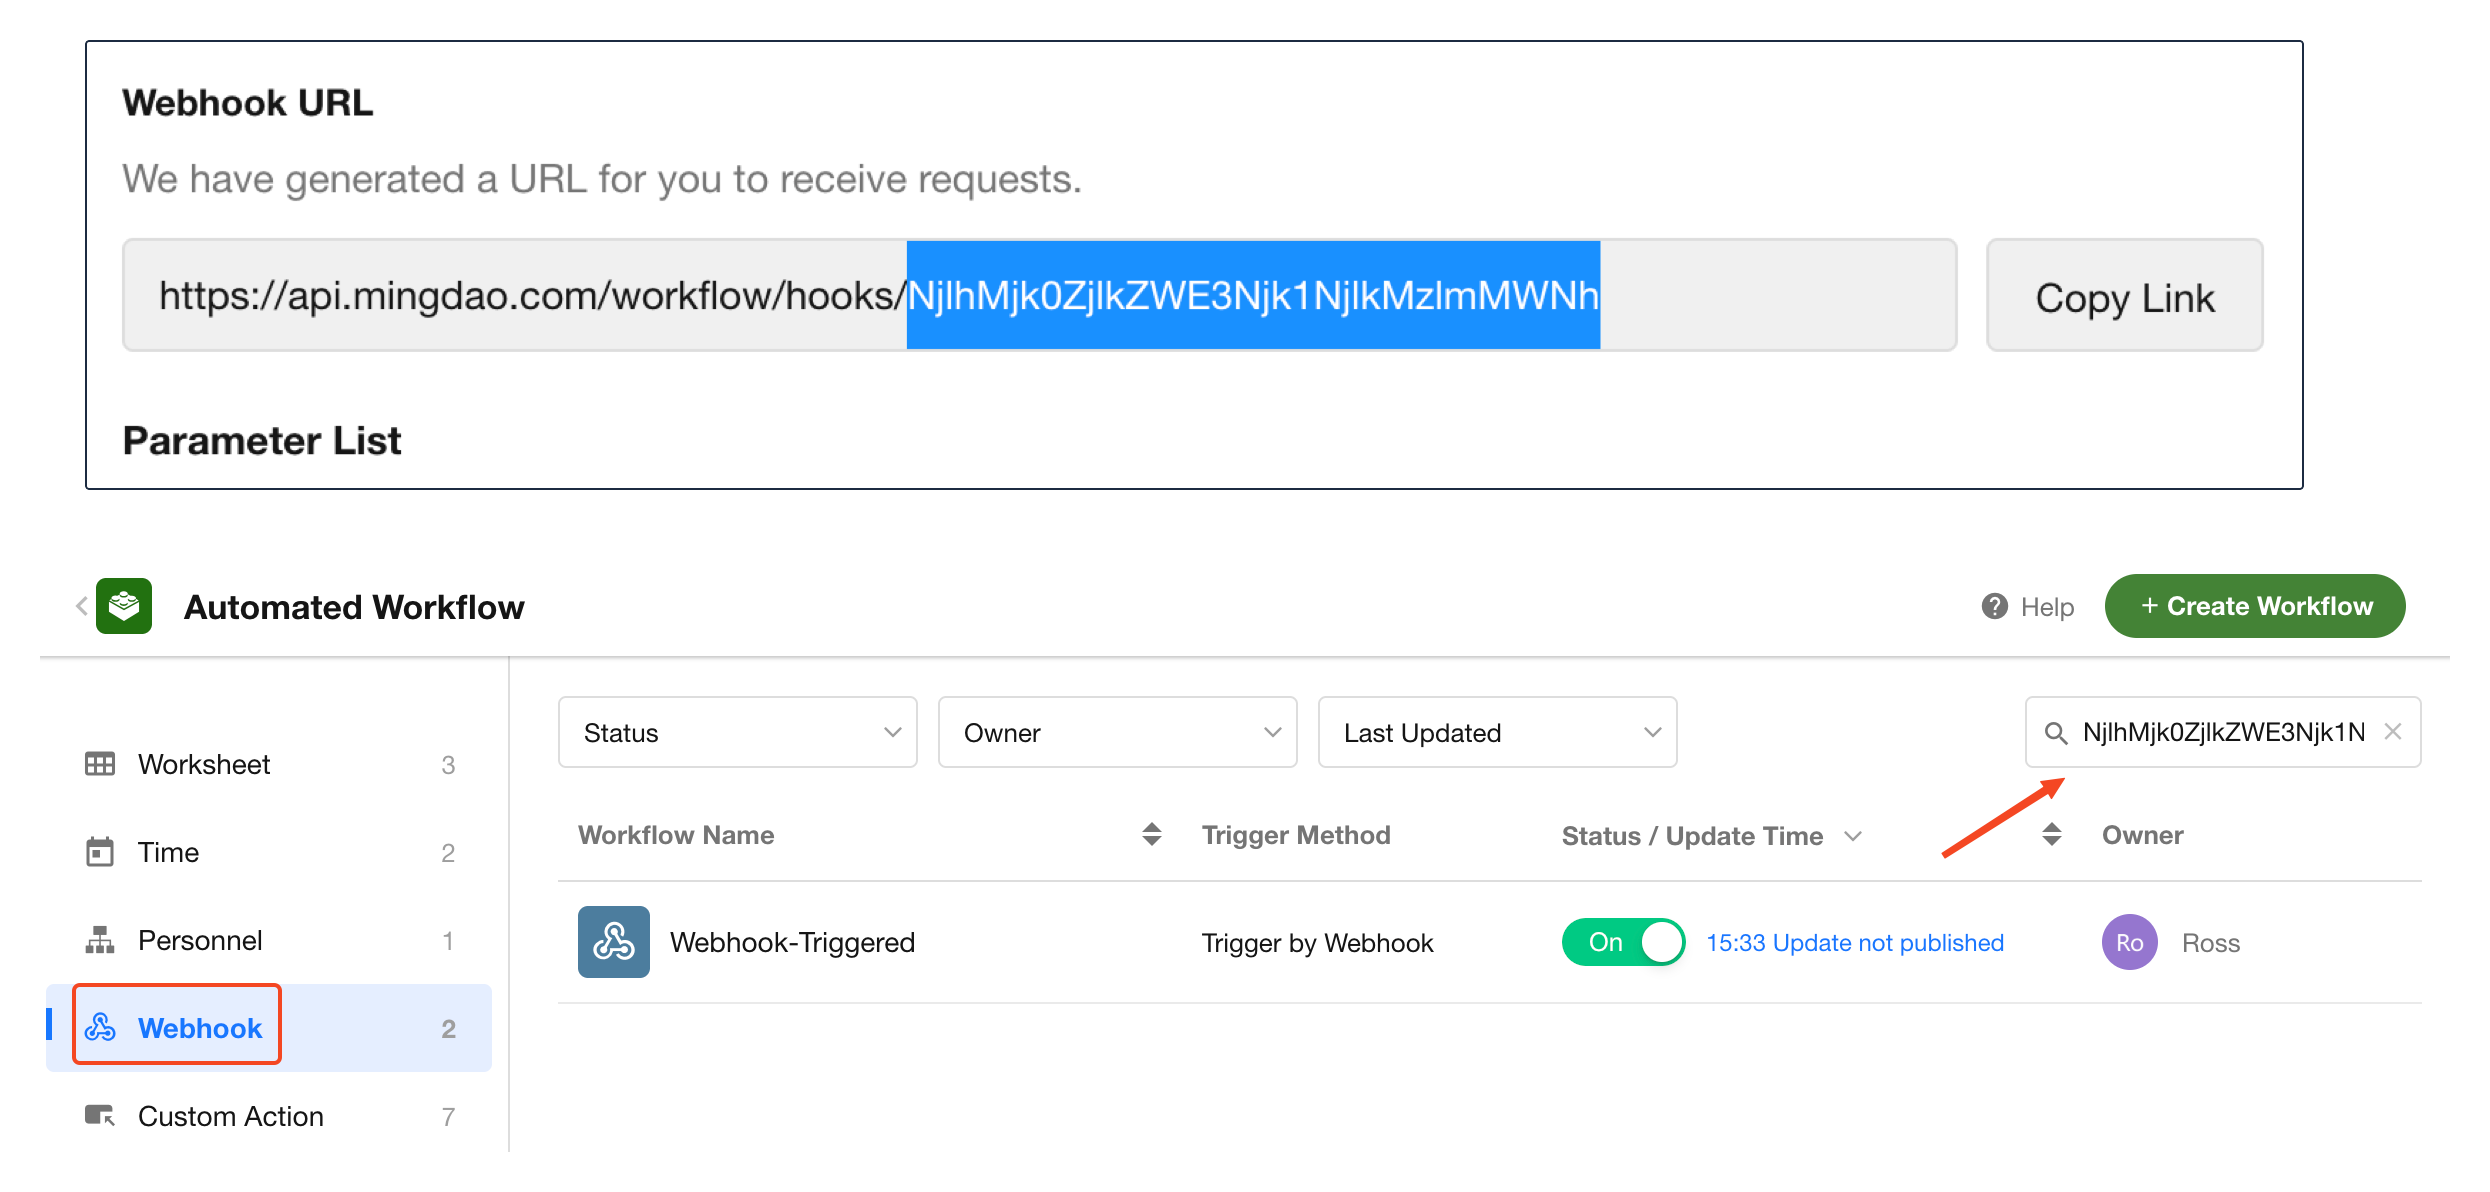Image resolution: width=2490 pixels, height=1192 pixels.
Task: Click the Create Workflow button
Action: pos(2254,606)
